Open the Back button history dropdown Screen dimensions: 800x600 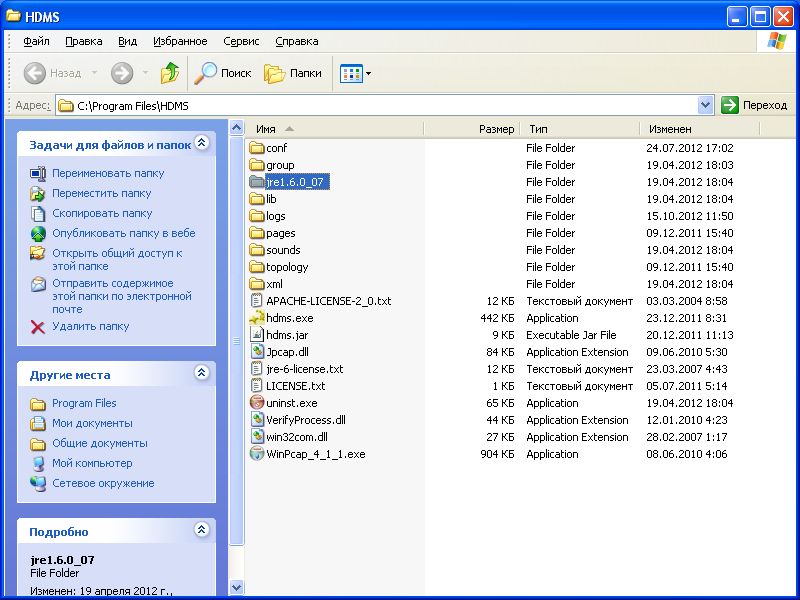coord(94,73)
